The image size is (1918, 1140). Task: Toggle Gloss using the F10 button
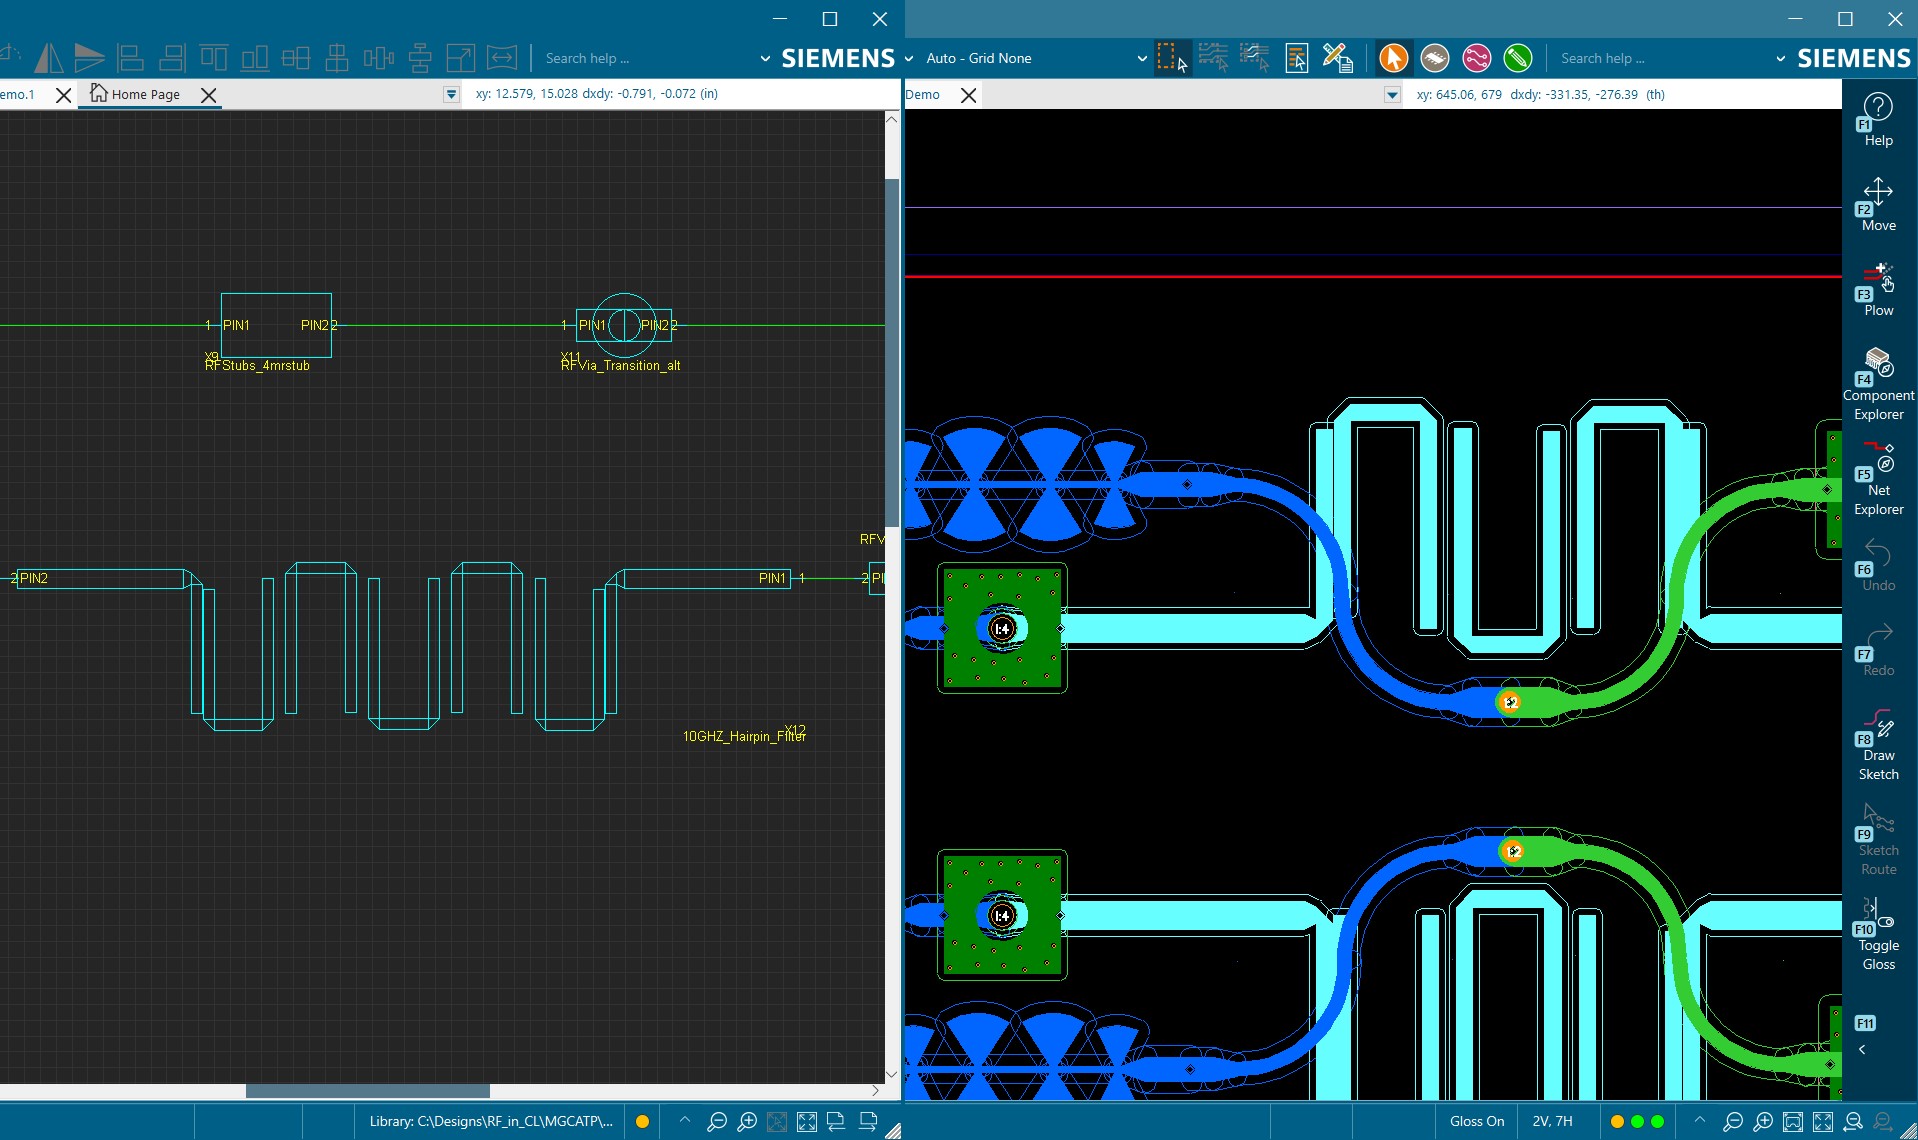coord(1877,934)
